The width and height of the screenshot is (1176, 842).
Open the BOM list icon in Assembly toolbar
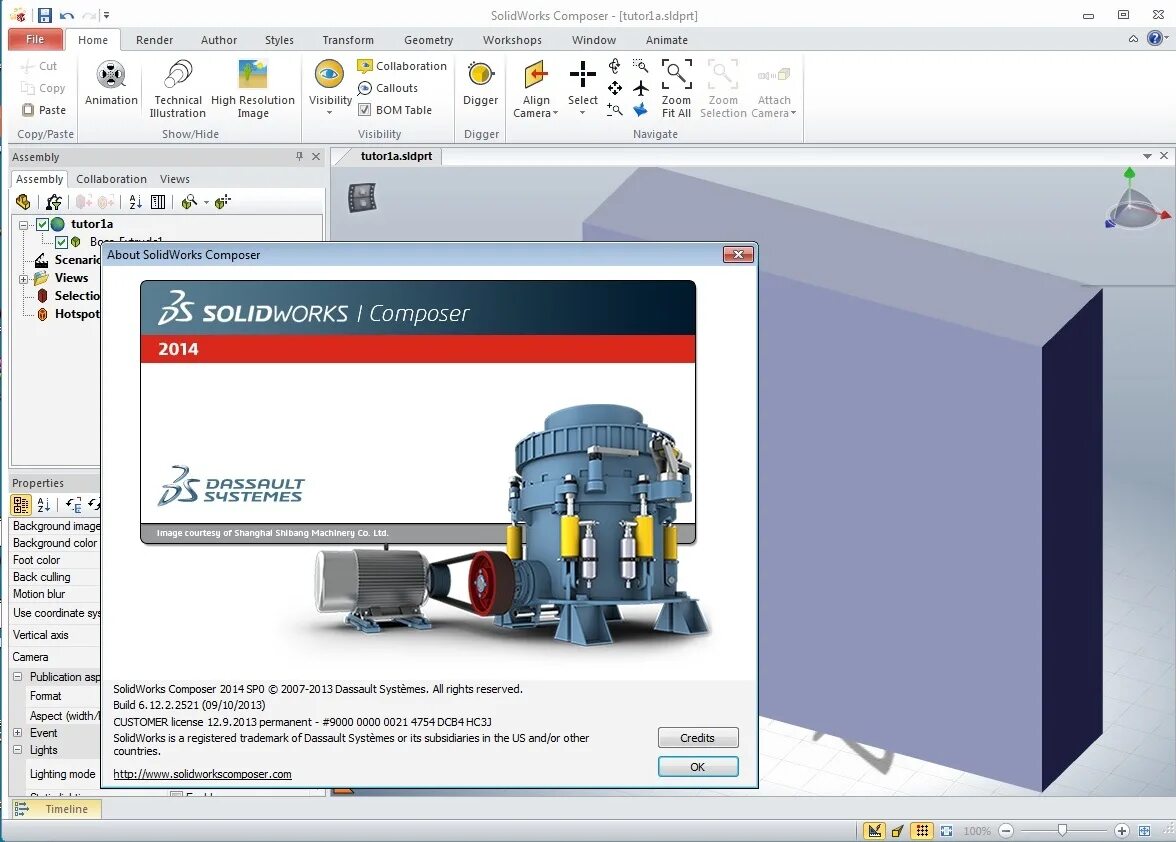[157, 202]
